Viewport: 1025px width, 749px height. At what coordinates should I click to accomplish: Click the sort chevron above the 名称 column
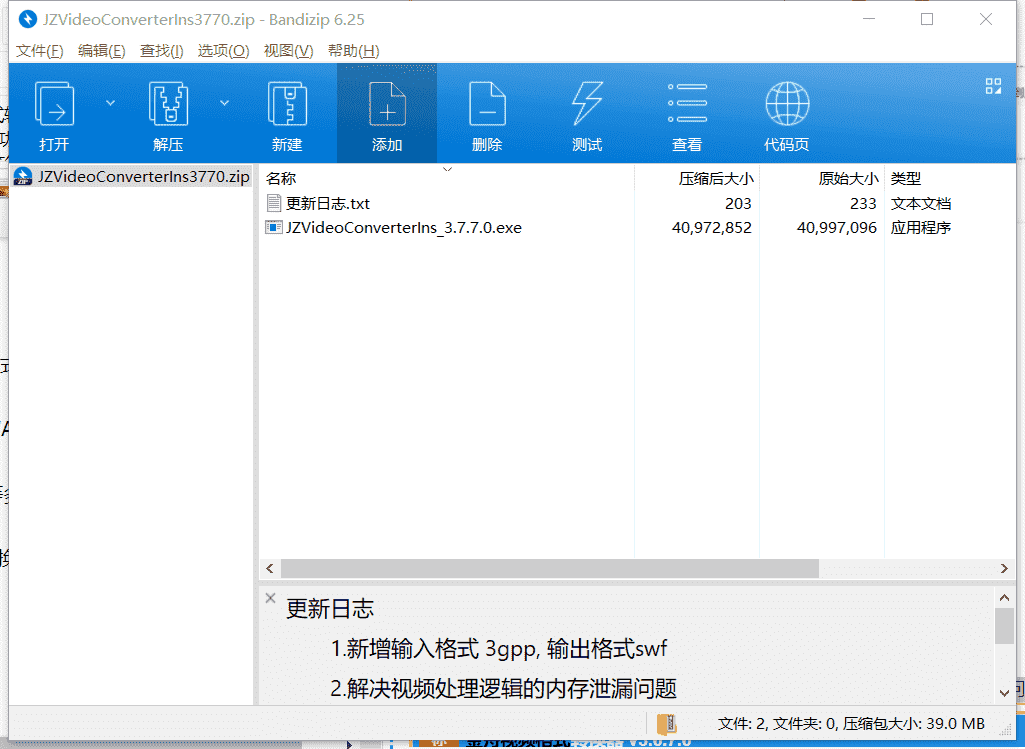pos(447,169)
